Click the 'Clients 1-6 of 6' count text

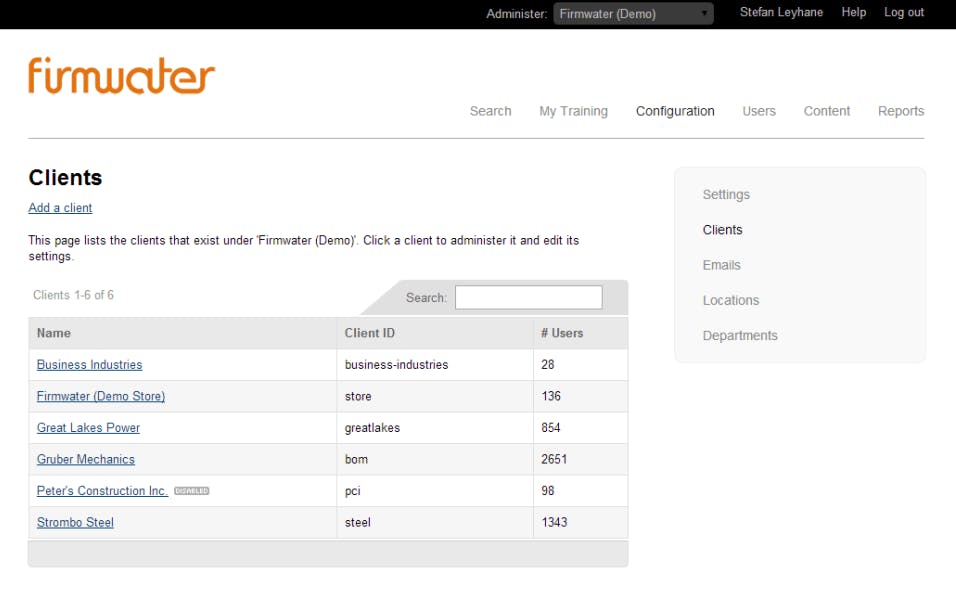(x=73, y=295)
